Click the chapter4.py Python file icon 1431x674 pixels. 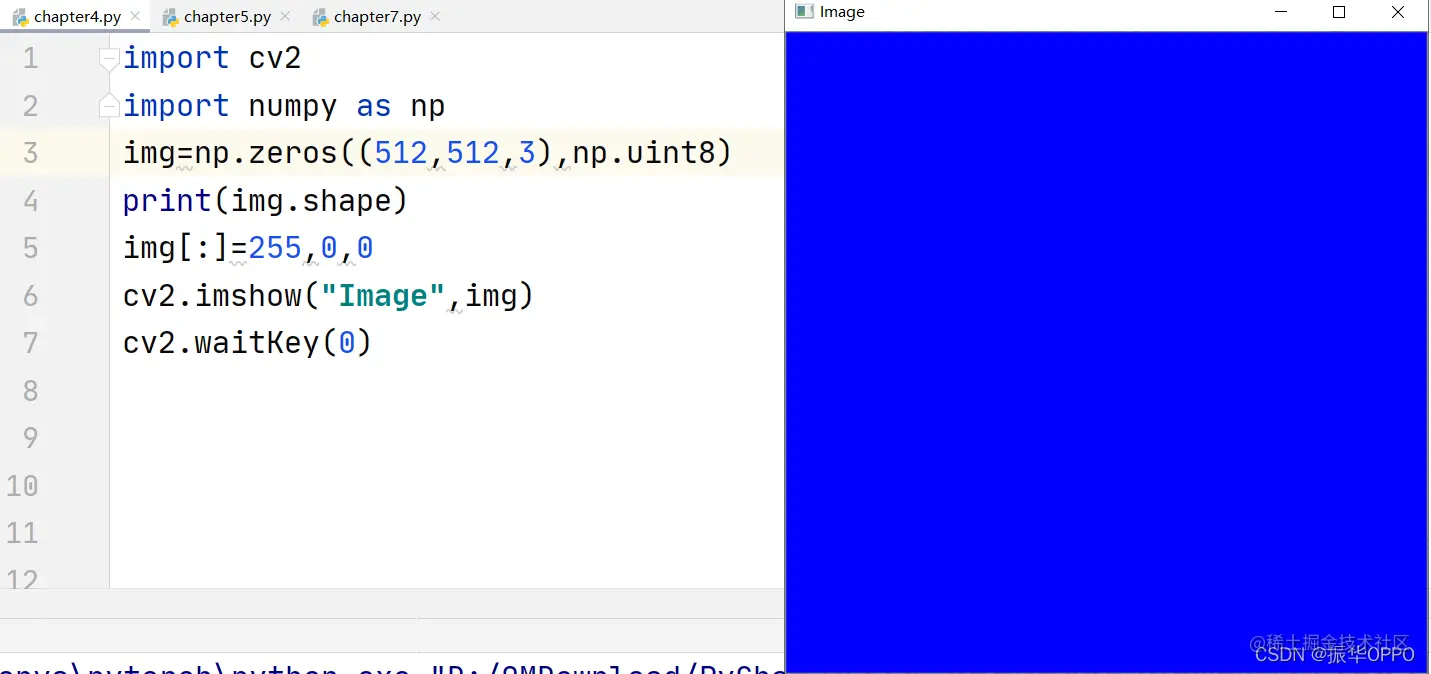[20, 17]
